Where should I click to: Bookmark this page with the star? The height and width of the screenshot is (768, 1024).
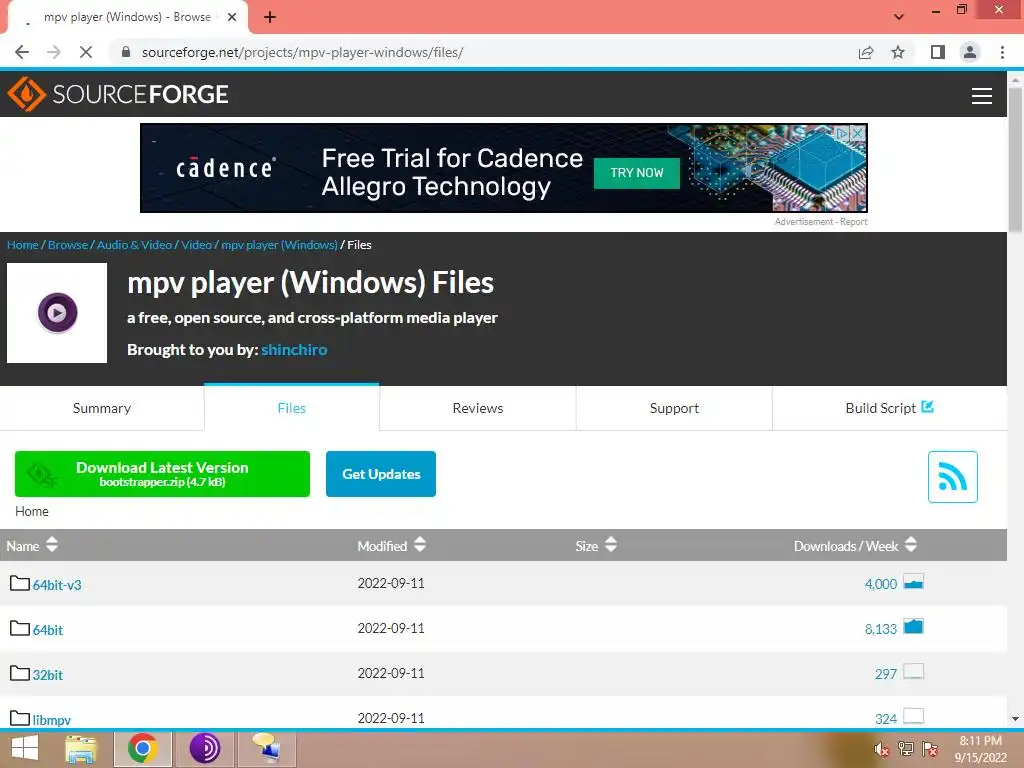[898, 52]
